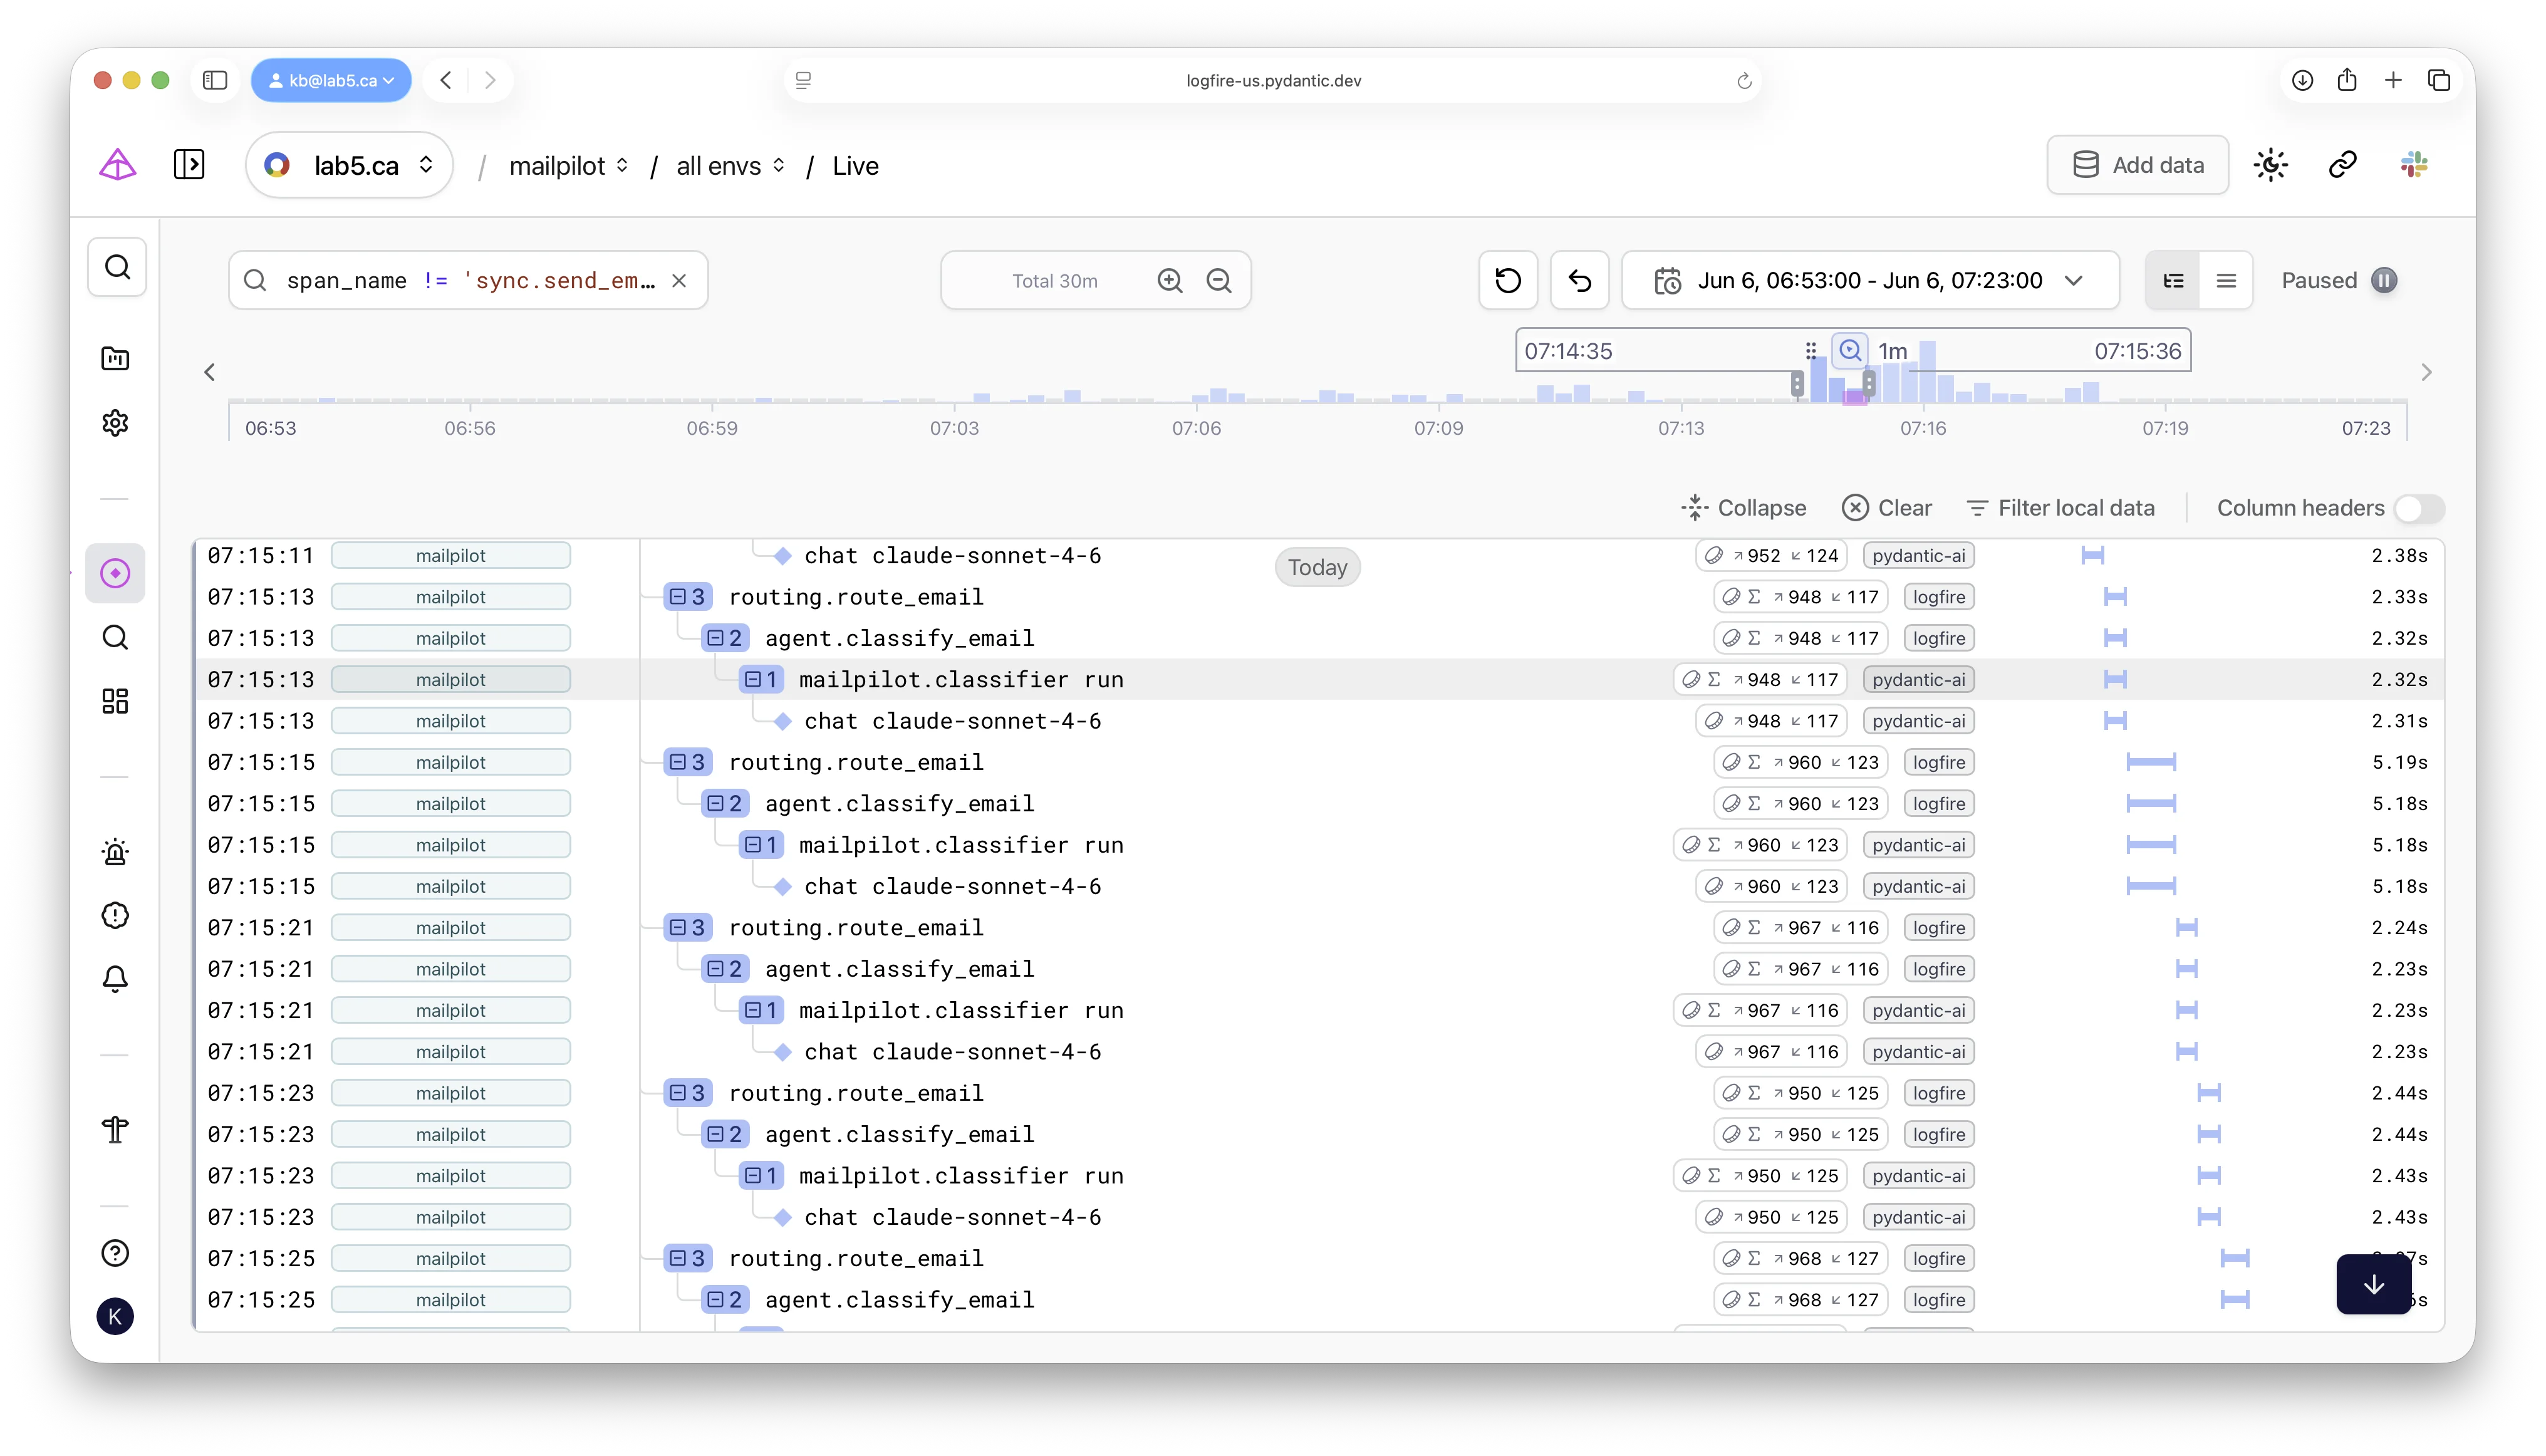Open the user avatar K menu

click(x=115, y=1317)
